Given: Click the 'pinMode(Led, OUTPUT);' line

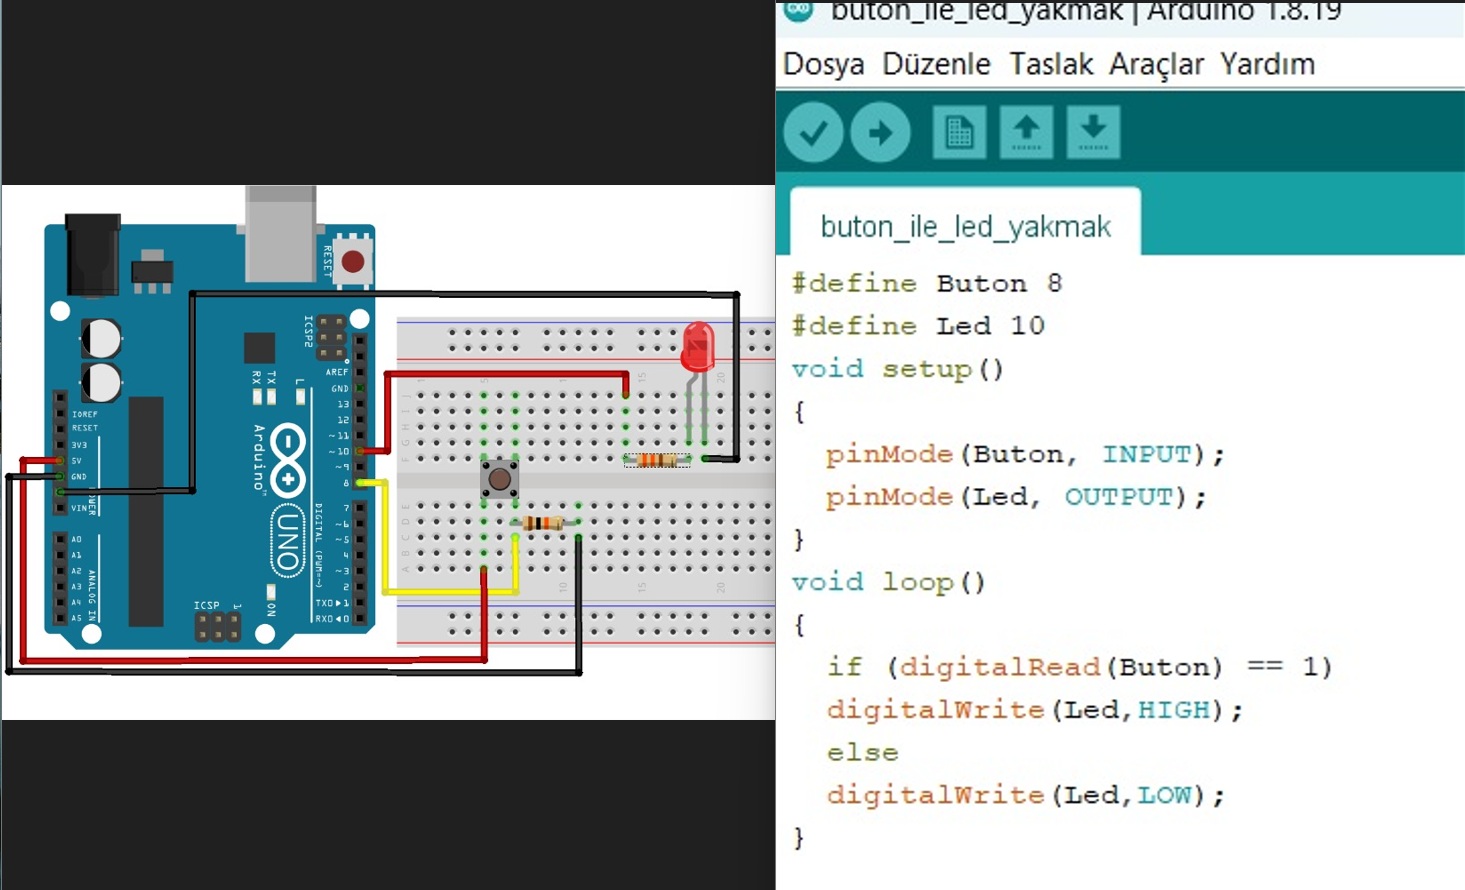Looking at the screenshot, I should (1015, 497).
